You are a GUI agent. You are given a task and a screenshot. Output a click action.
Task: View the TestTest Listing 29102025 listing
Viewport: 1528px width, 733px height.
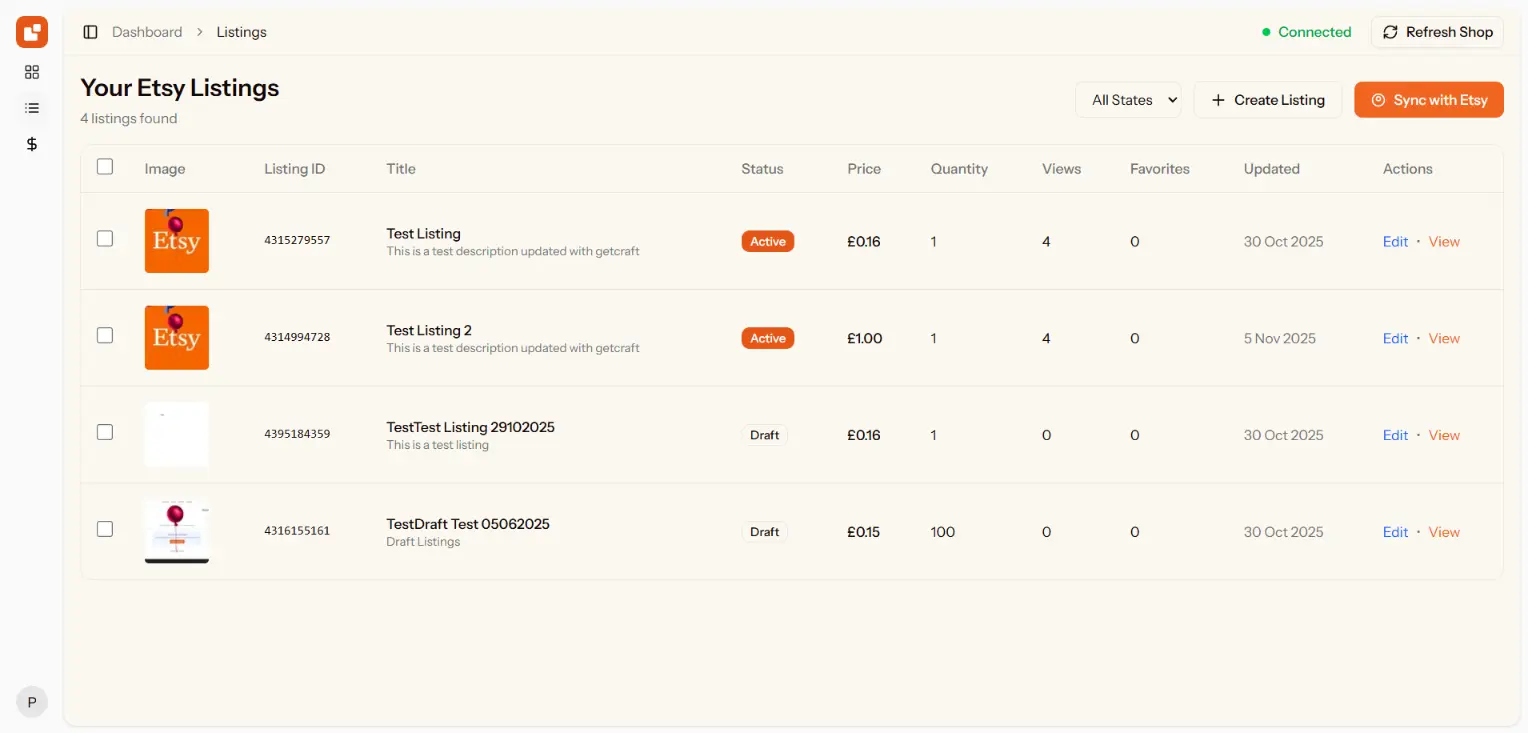[x=1443, y=436]
